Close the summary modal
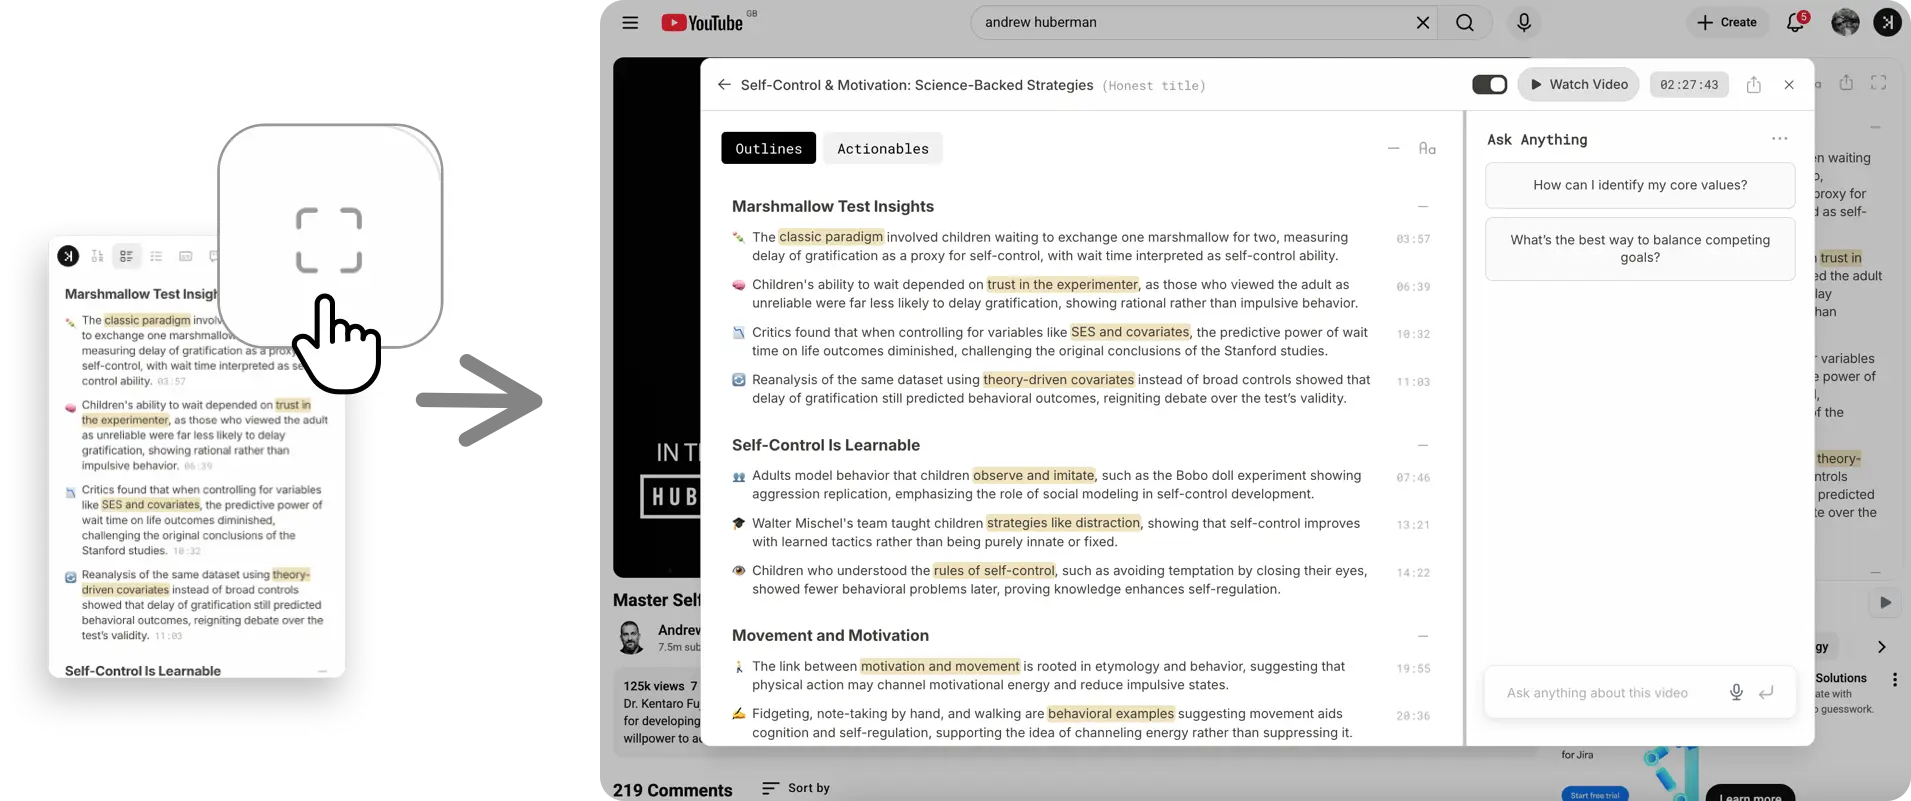Viewport: 1911px width, 801px height. (x=1789, y=85)
